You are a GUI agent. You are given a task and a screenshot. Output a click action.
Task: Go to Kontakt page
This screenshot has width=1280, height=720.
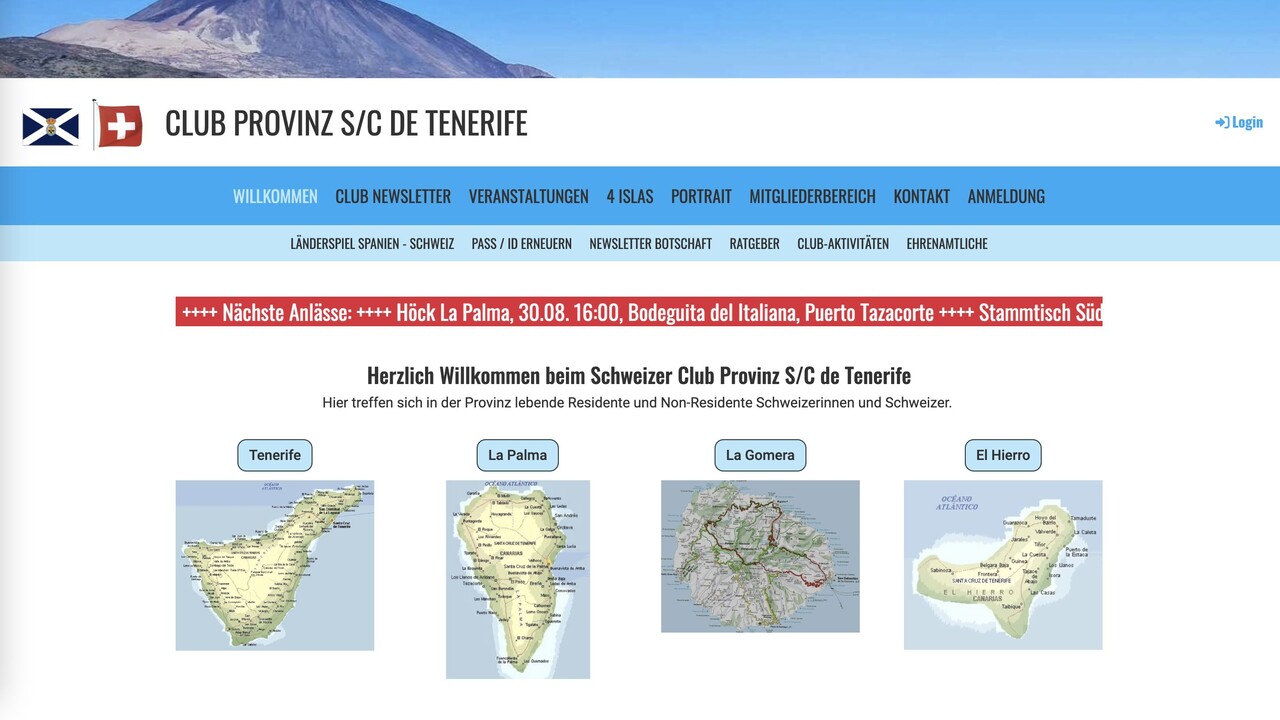921,196
